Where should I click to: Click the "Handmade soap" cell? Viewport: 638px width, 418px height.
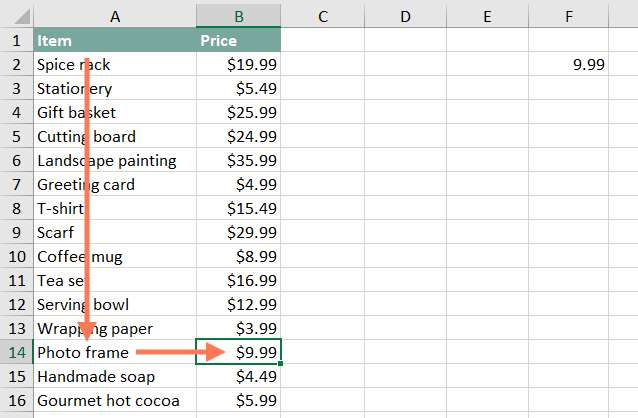point(92,376)
